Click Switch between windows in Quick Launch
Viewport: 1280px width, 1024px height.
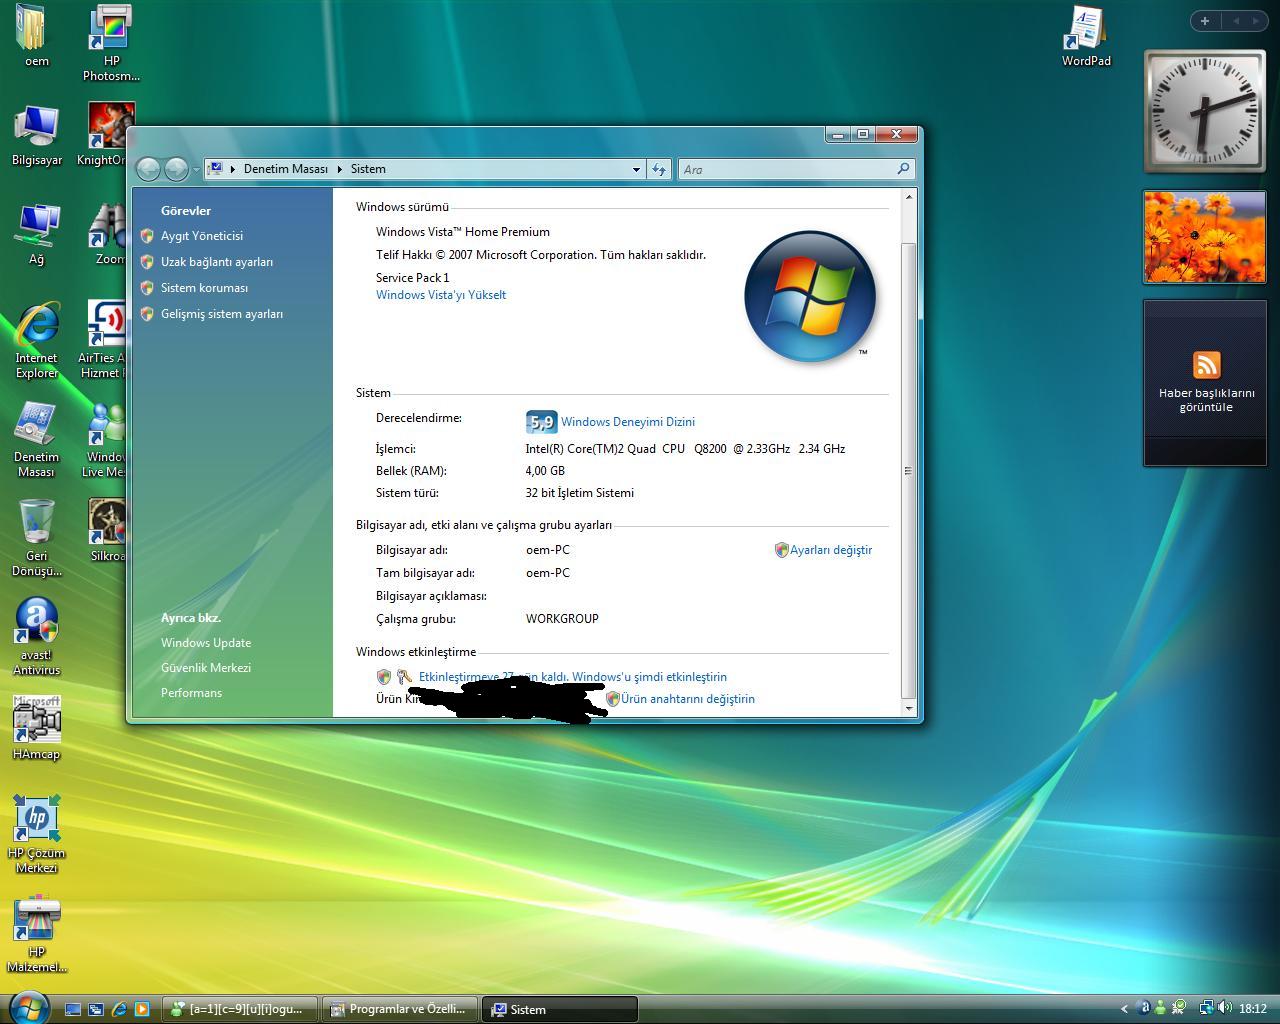[x=96, y=1009]
